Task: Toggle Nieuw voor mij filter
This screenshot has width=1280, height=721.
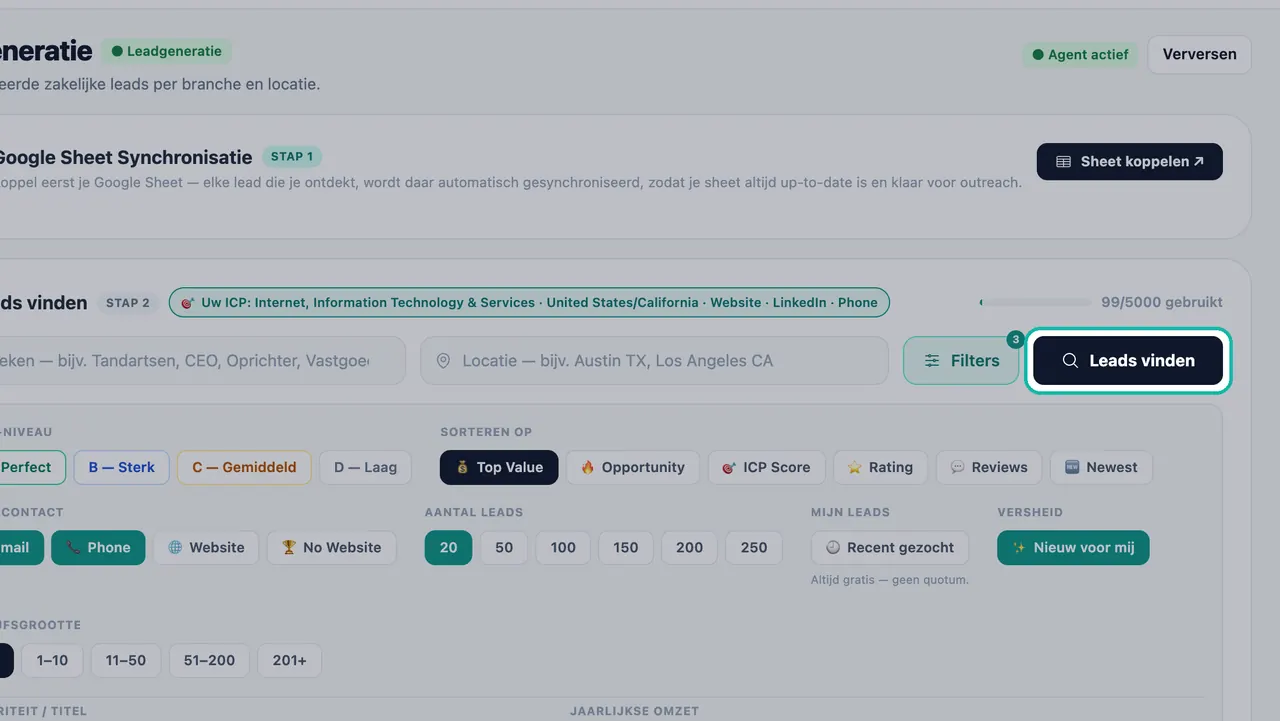Action: click(x=1073, y=547)
